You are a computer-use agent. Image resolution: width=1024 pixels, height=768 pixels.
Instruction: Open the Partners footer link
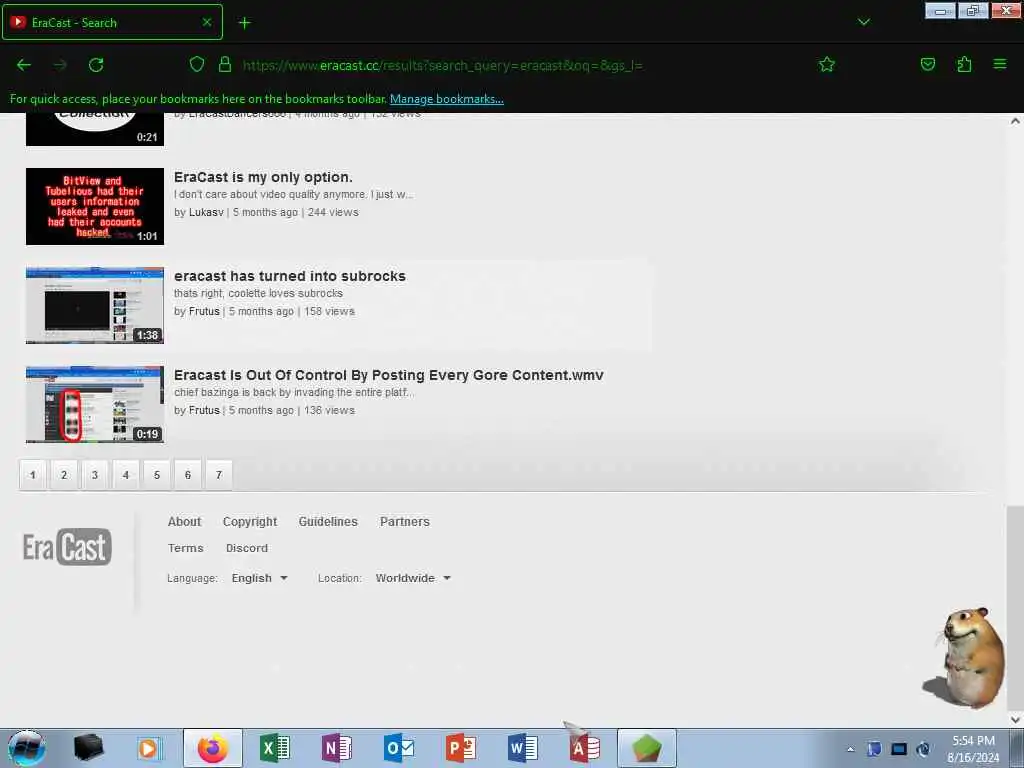(405, 522)
